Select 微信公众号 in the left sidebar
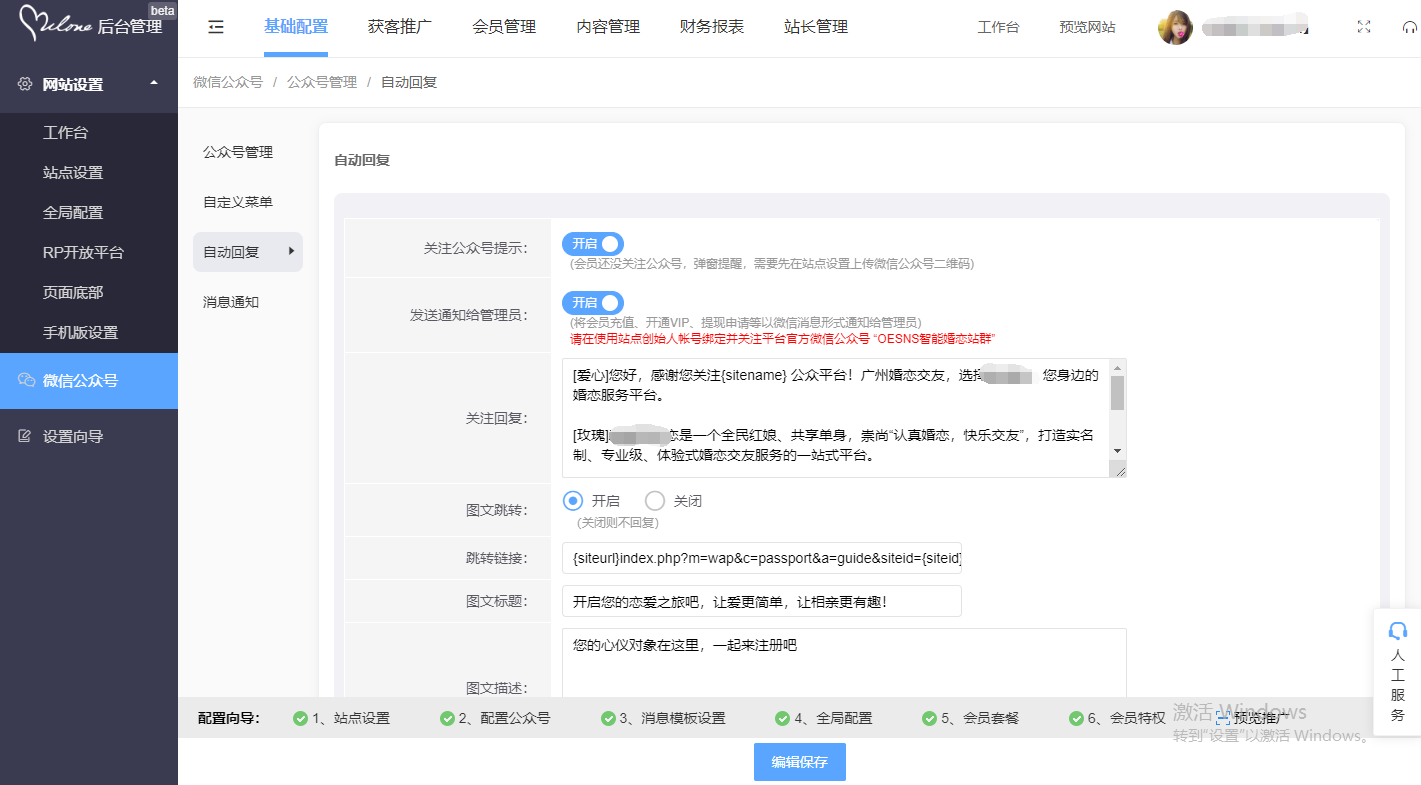The image size is (1421, 785). pos(89,381)
